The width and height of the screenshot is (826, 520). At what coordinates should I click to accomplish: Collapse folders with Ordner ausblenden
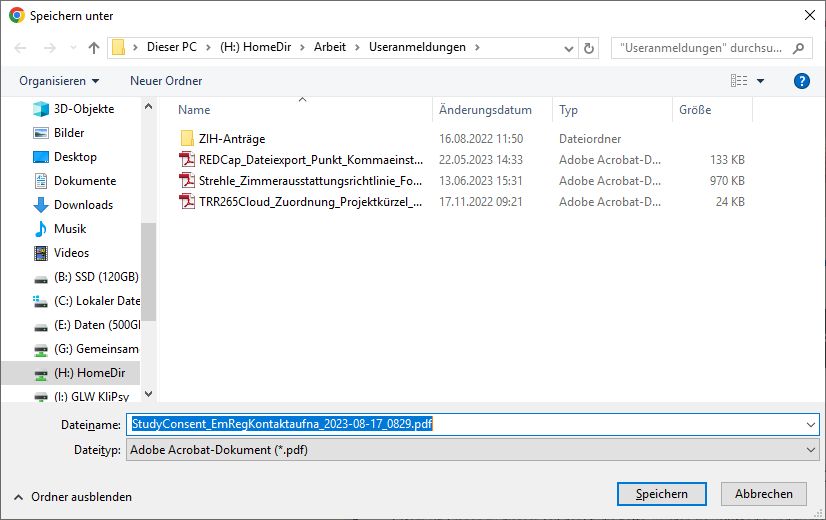(72, 497)
